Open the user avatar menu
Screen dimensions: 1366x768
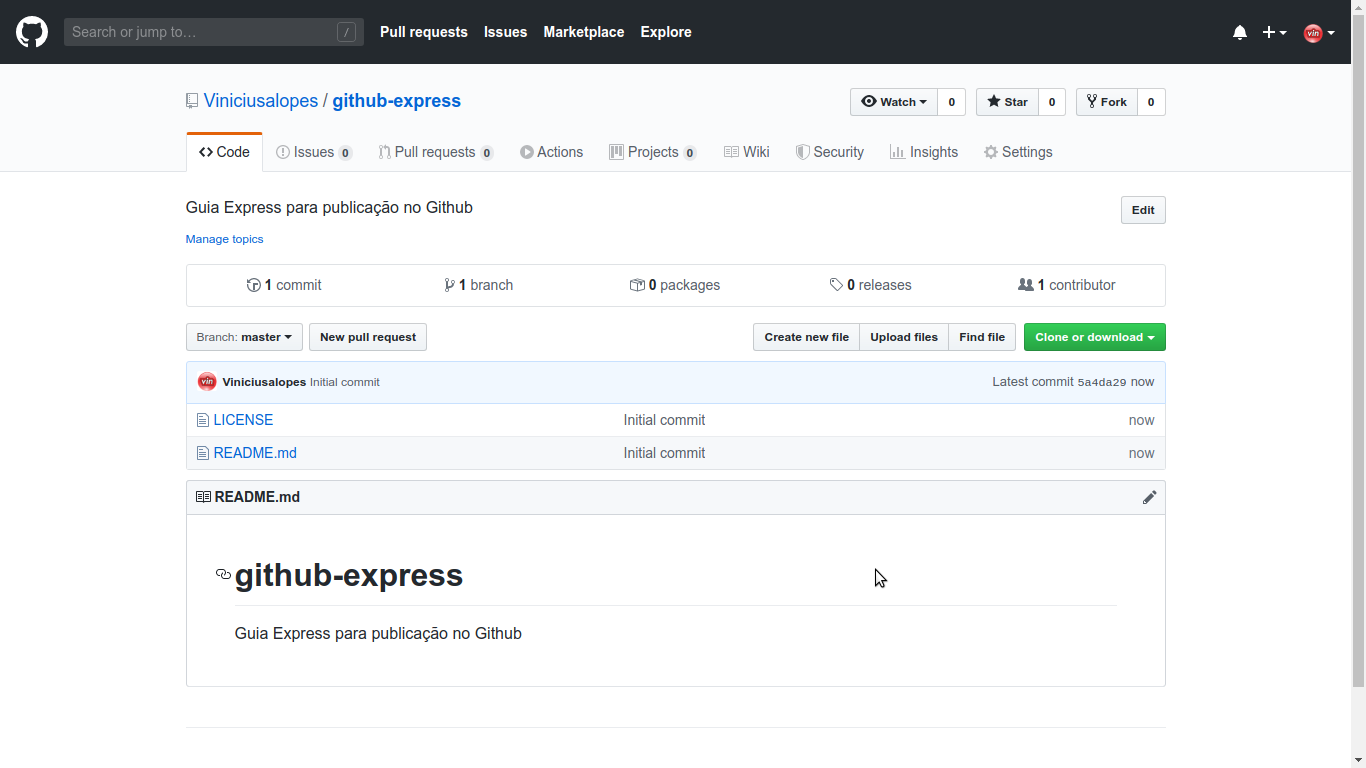1319,33
